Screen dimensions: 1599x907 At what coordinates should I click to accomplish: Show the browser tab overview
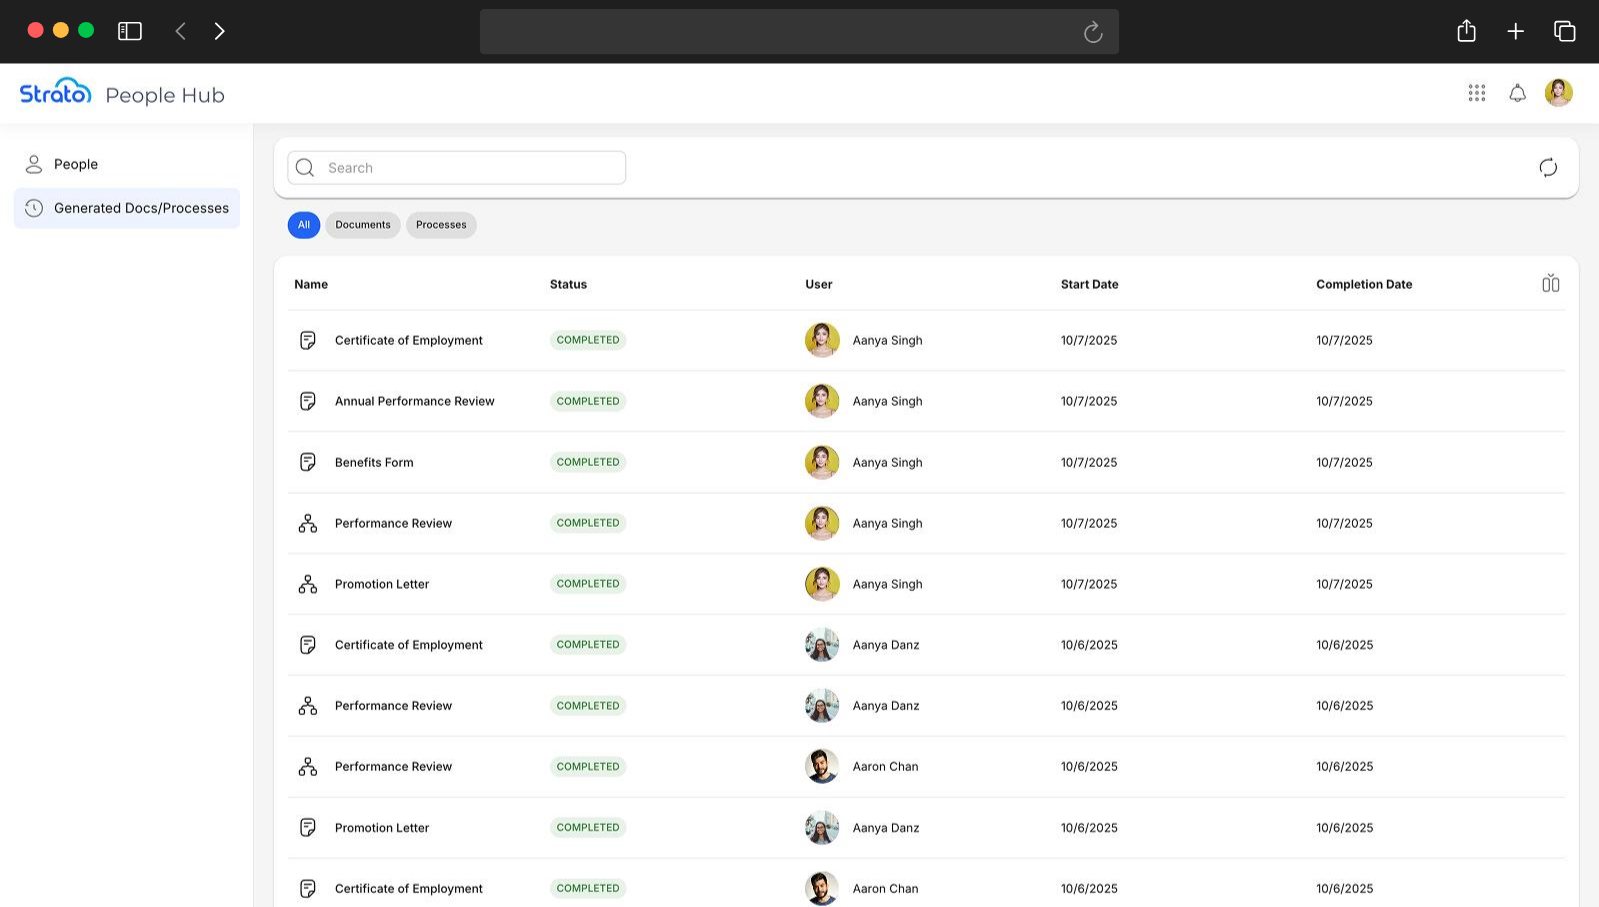click(x=1564, y=31)
